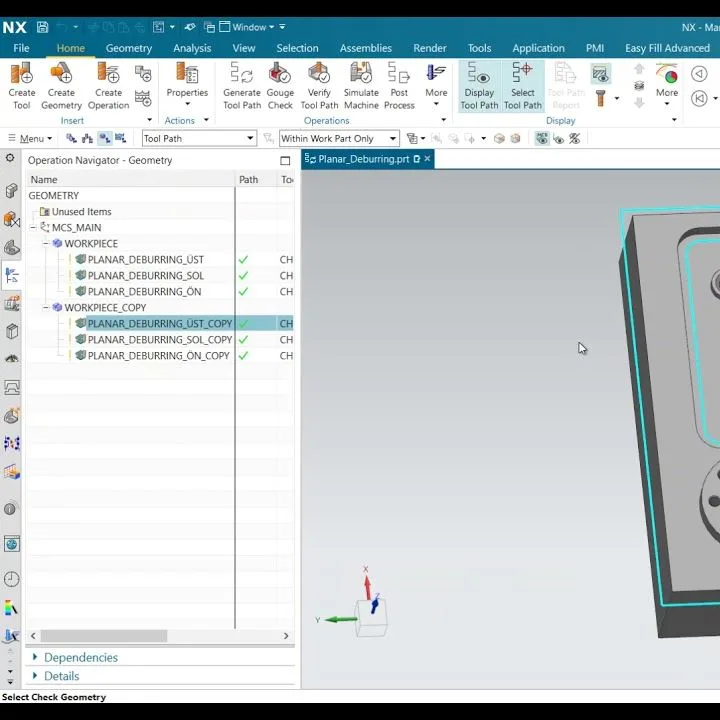Click the switch window icon beside Window

(x=209, y=27)
